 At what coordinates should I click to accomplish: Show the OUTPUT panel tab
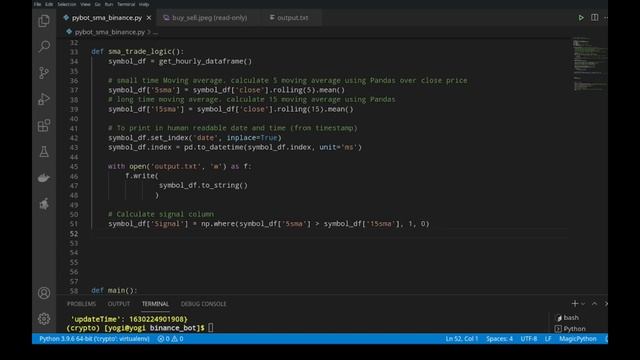(119, 304)
